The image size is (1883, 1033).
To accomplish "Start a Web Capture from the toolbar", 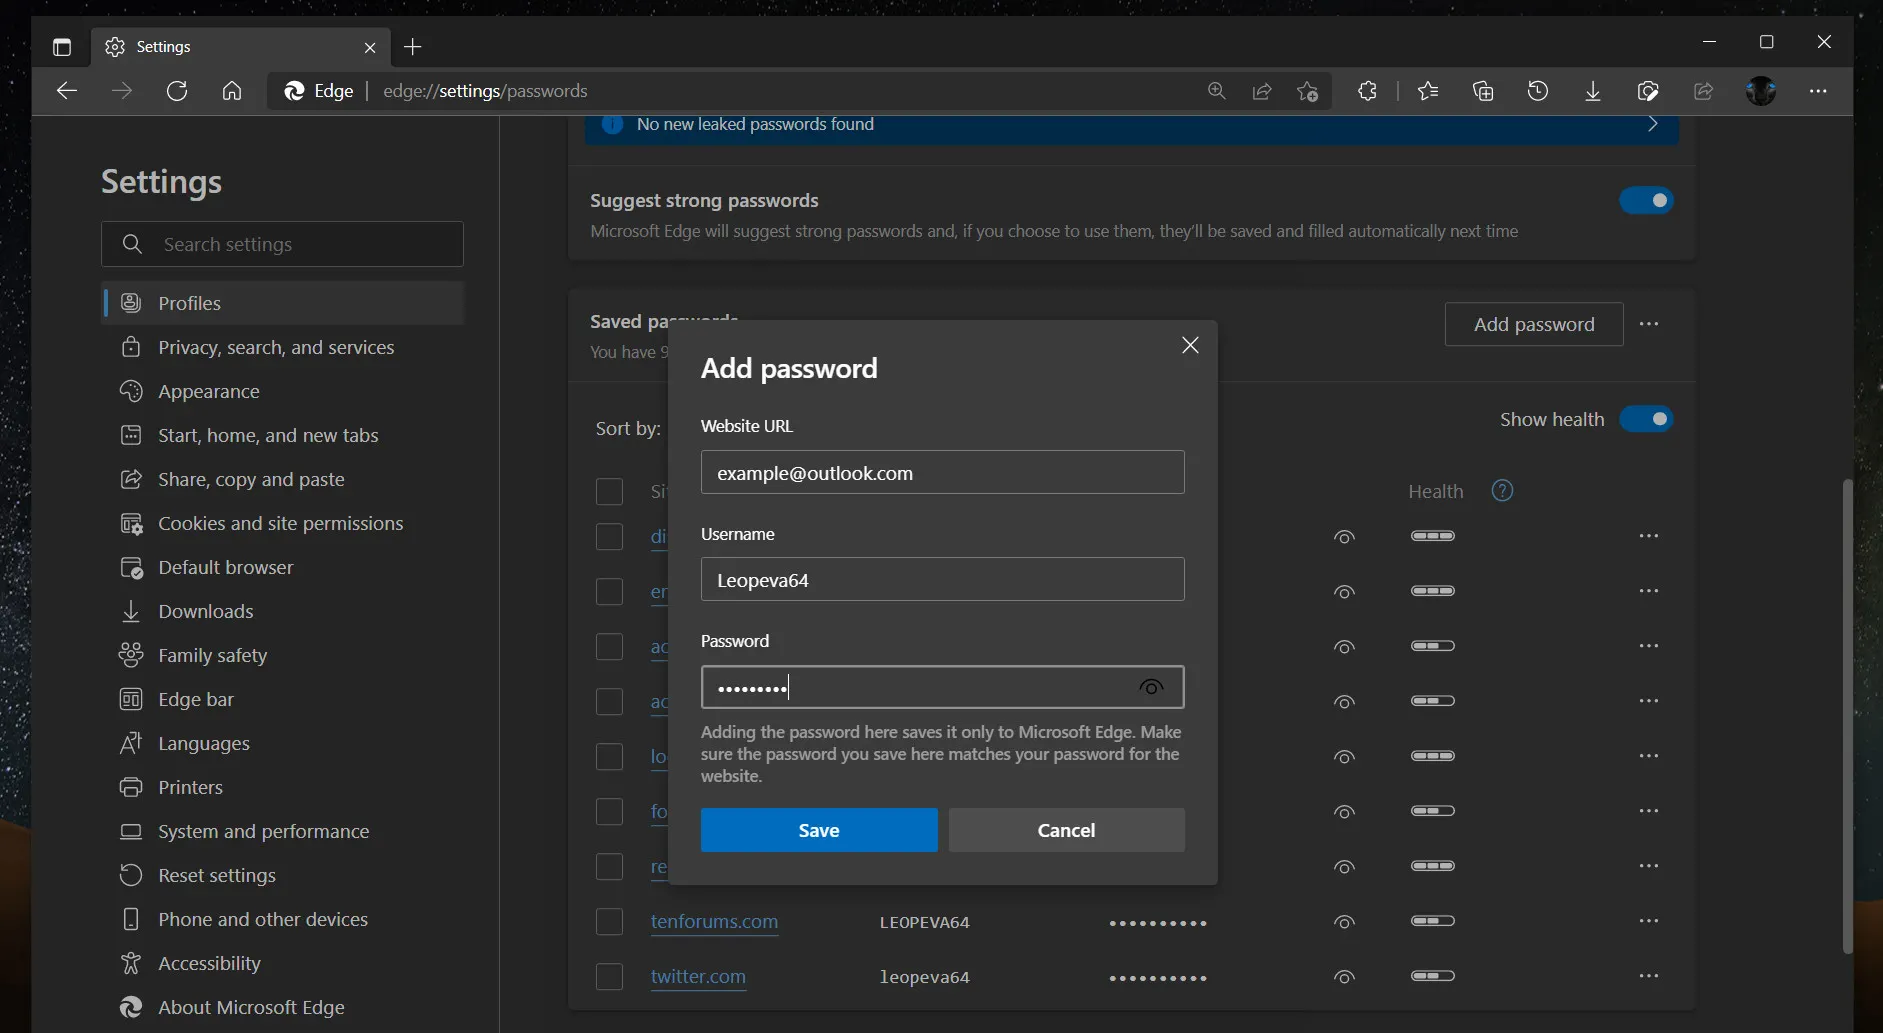I will [1648, 91].
